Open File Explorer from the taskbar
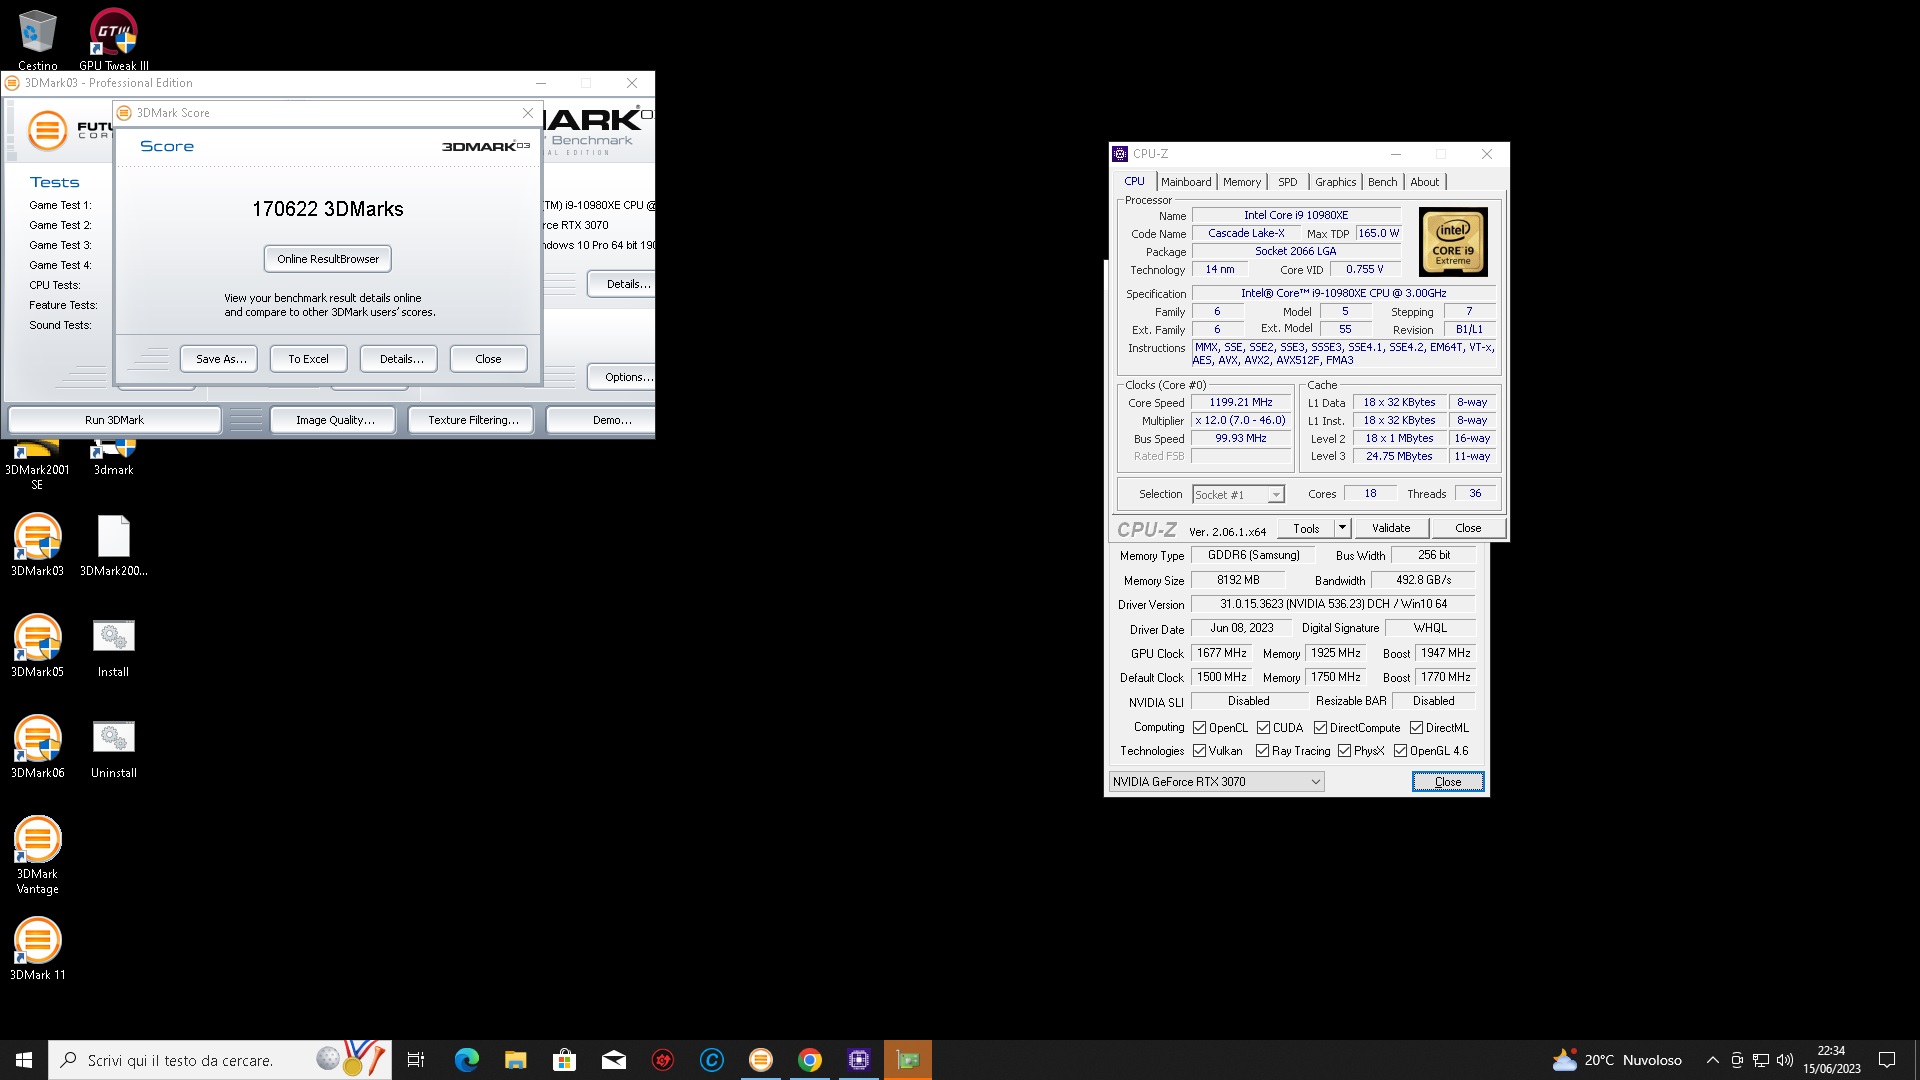Viewport: 1920px width, 1080px height. [x=515, y=1060]
